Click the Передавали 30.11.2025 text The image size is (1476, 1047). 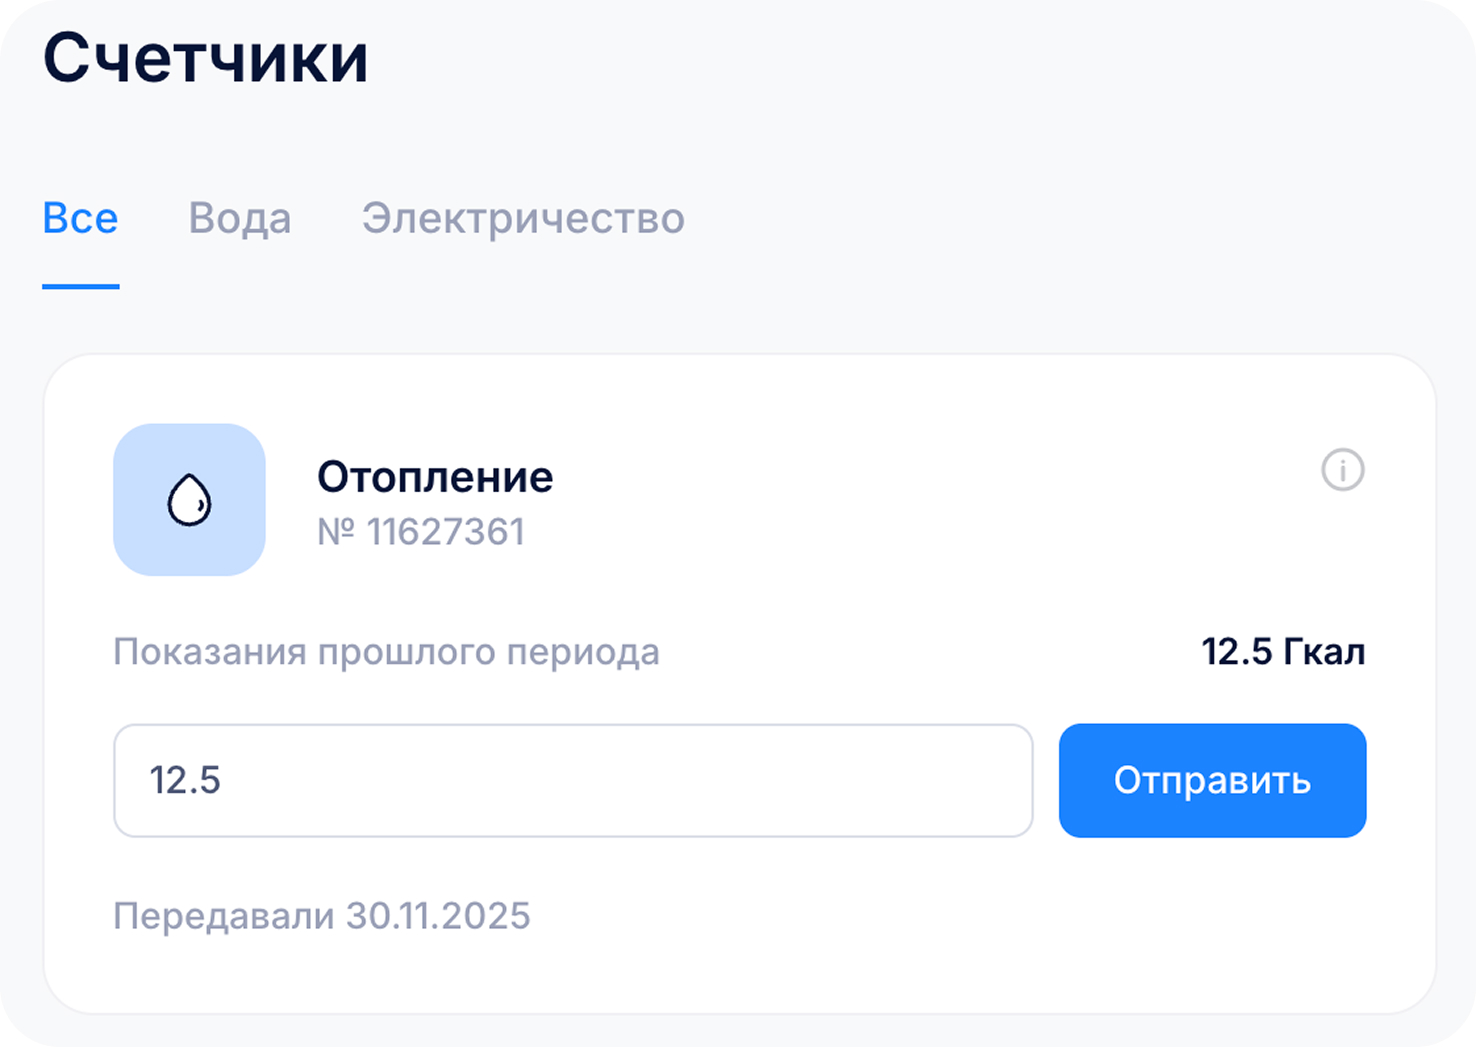(321, 916)
